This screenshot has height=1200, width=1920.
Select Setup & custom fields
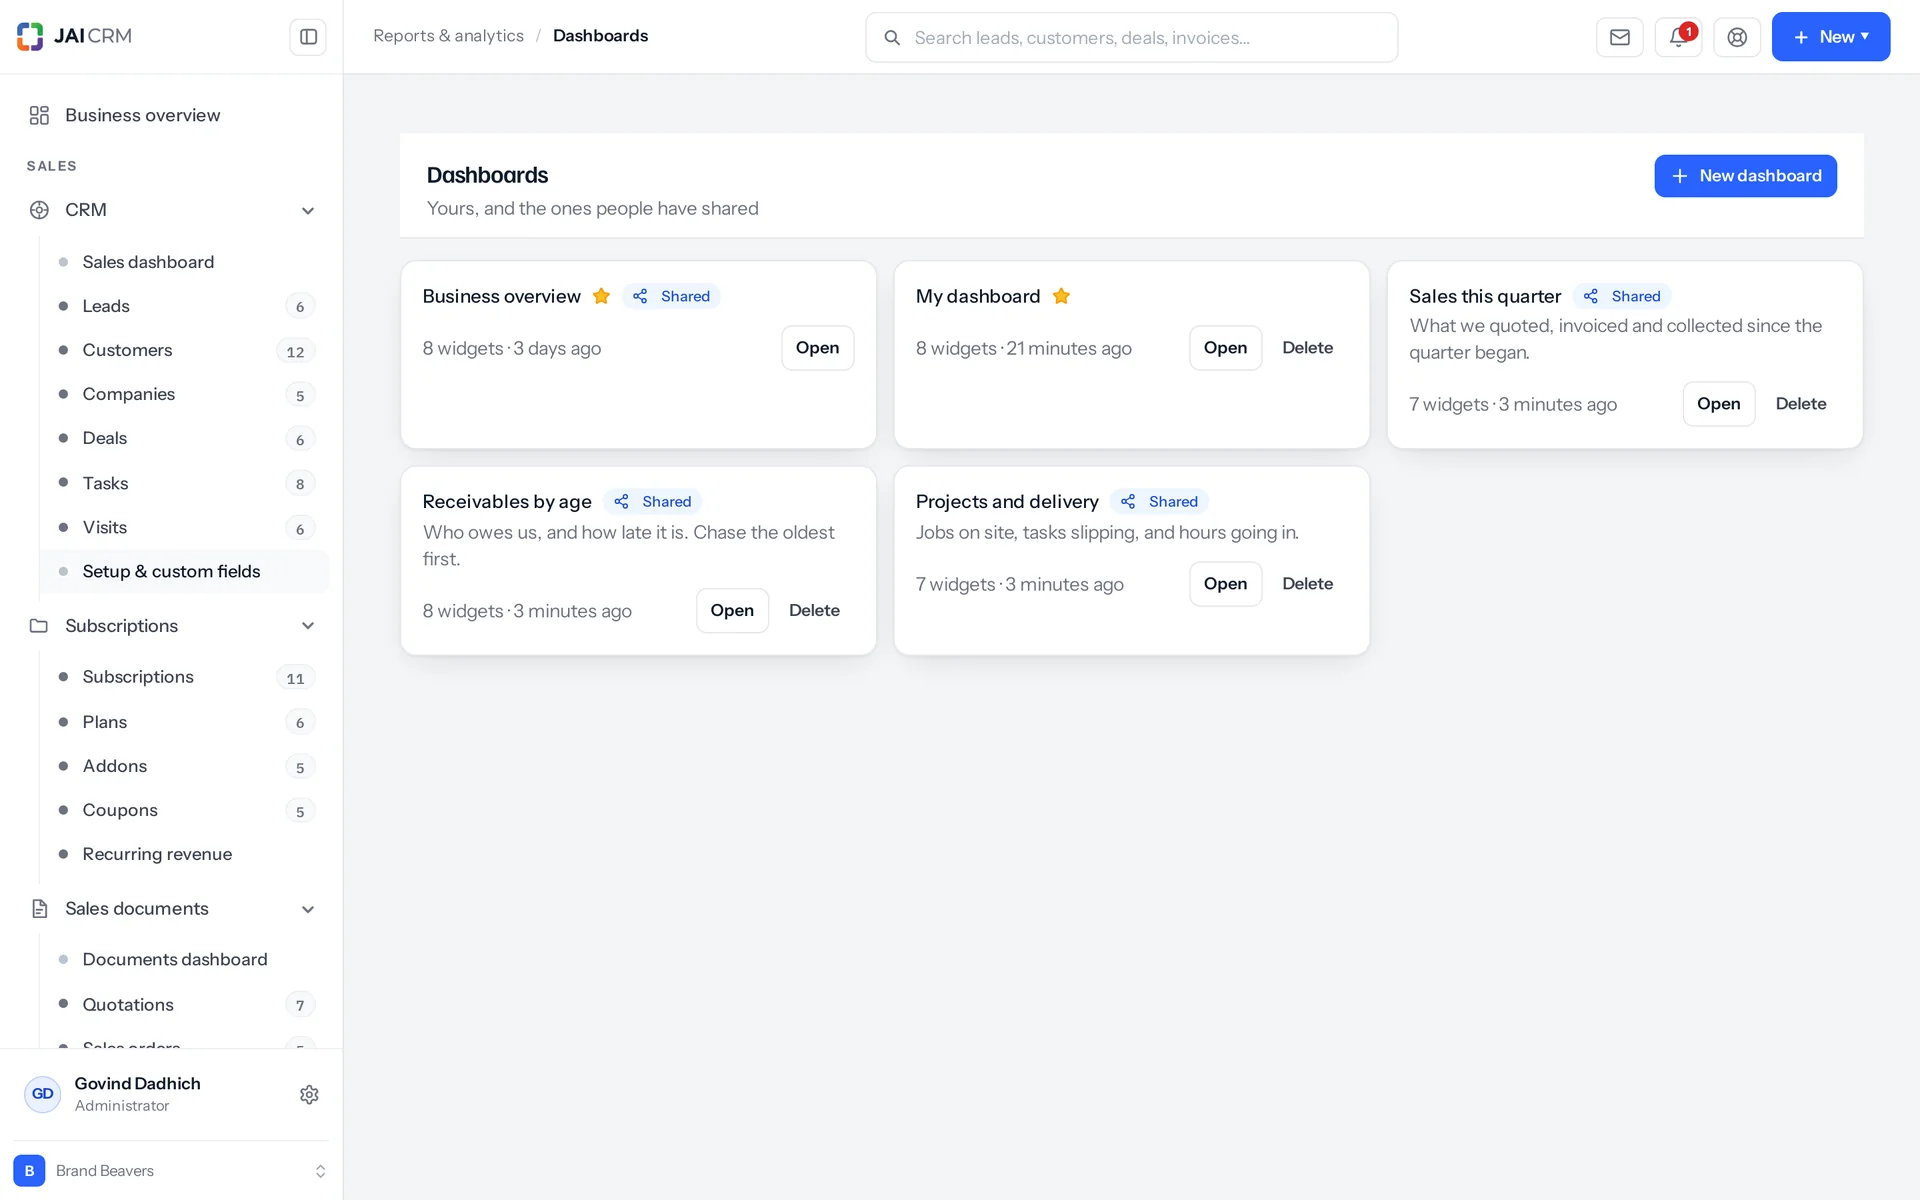[x=184, y=571]
